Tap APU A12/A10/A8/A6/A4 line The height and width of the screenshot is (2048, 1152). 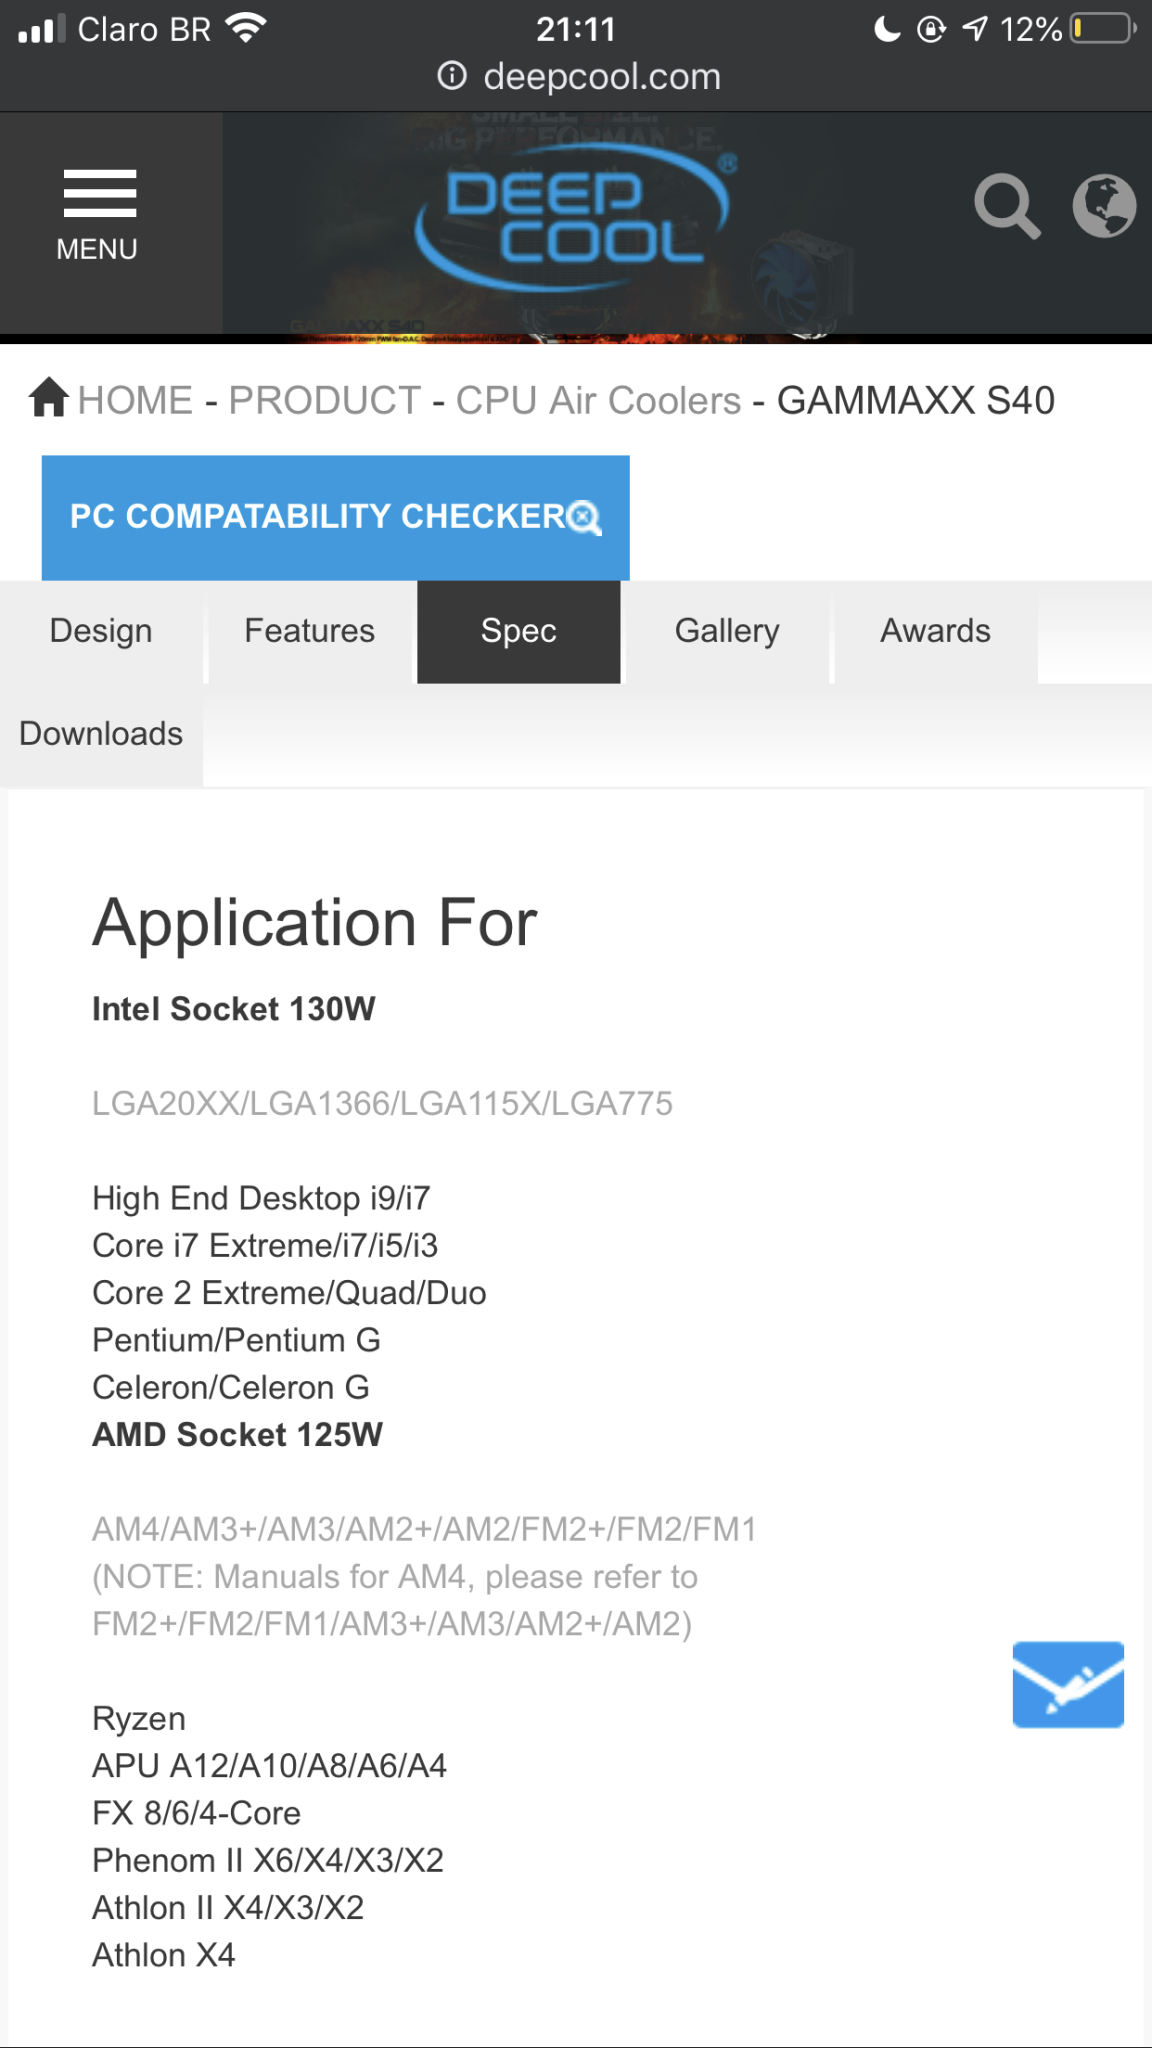269,1766
